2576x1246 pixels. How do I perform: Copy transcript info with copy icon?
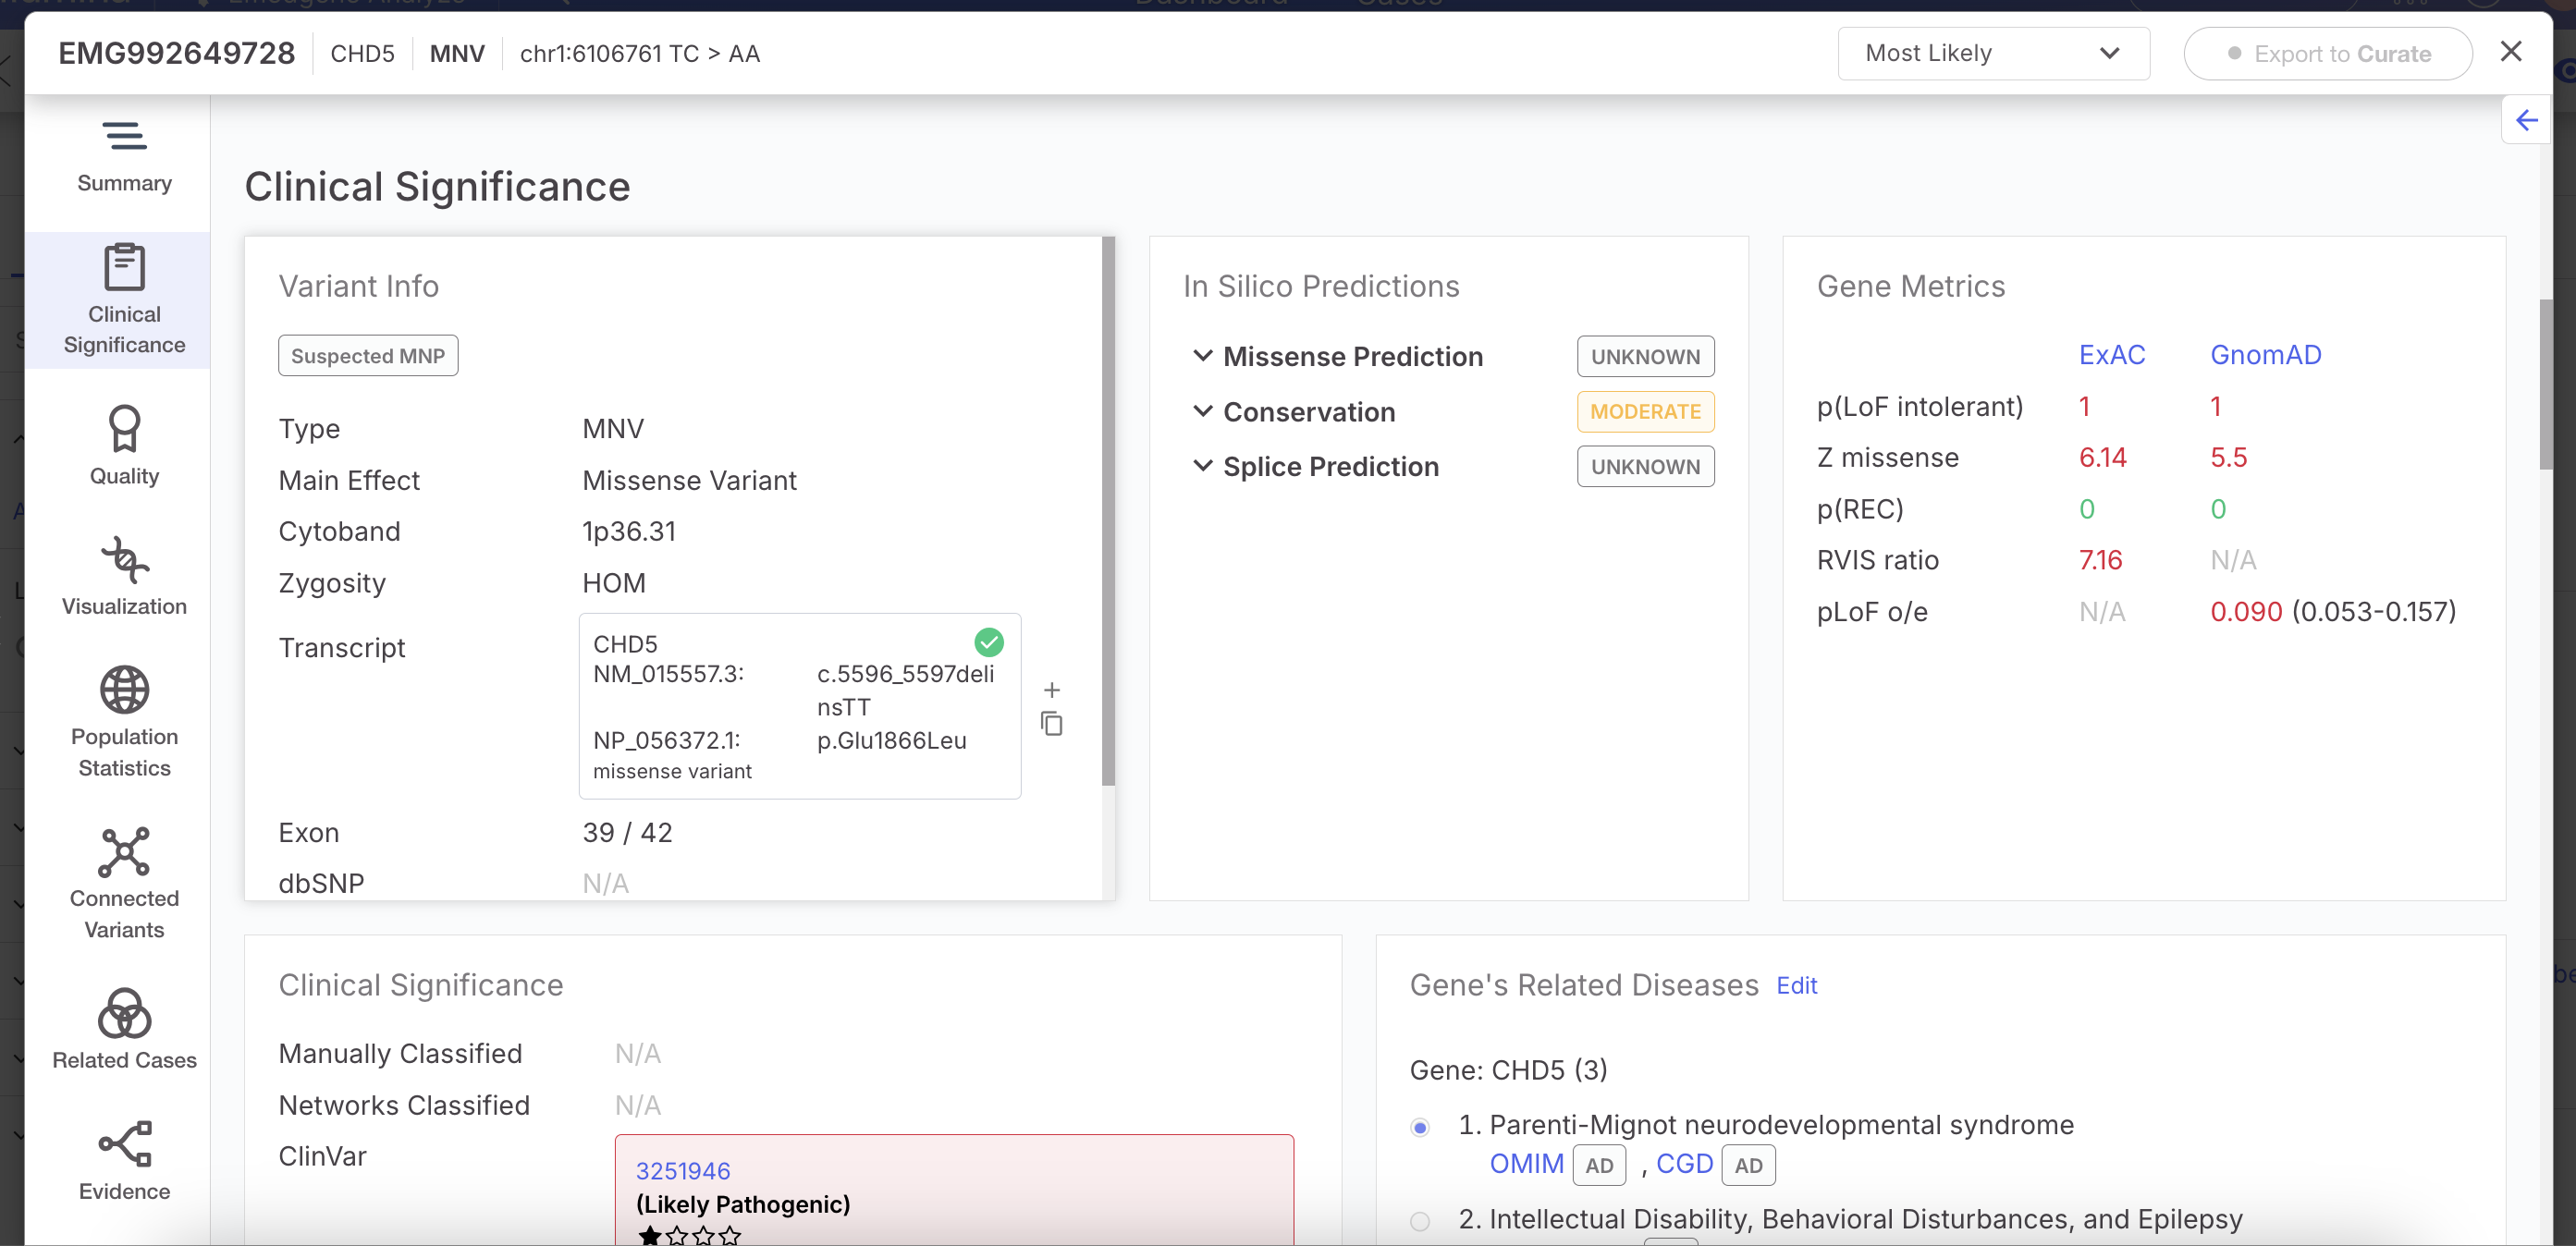1051,724
